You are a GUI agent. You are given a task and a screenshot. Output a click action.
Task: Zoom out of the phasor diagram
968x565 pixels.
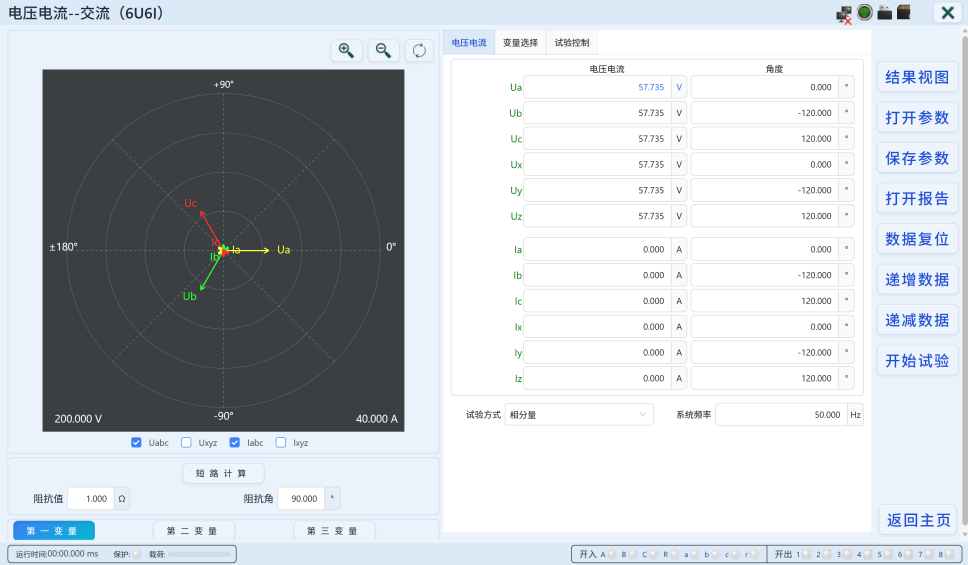[383, 51]
